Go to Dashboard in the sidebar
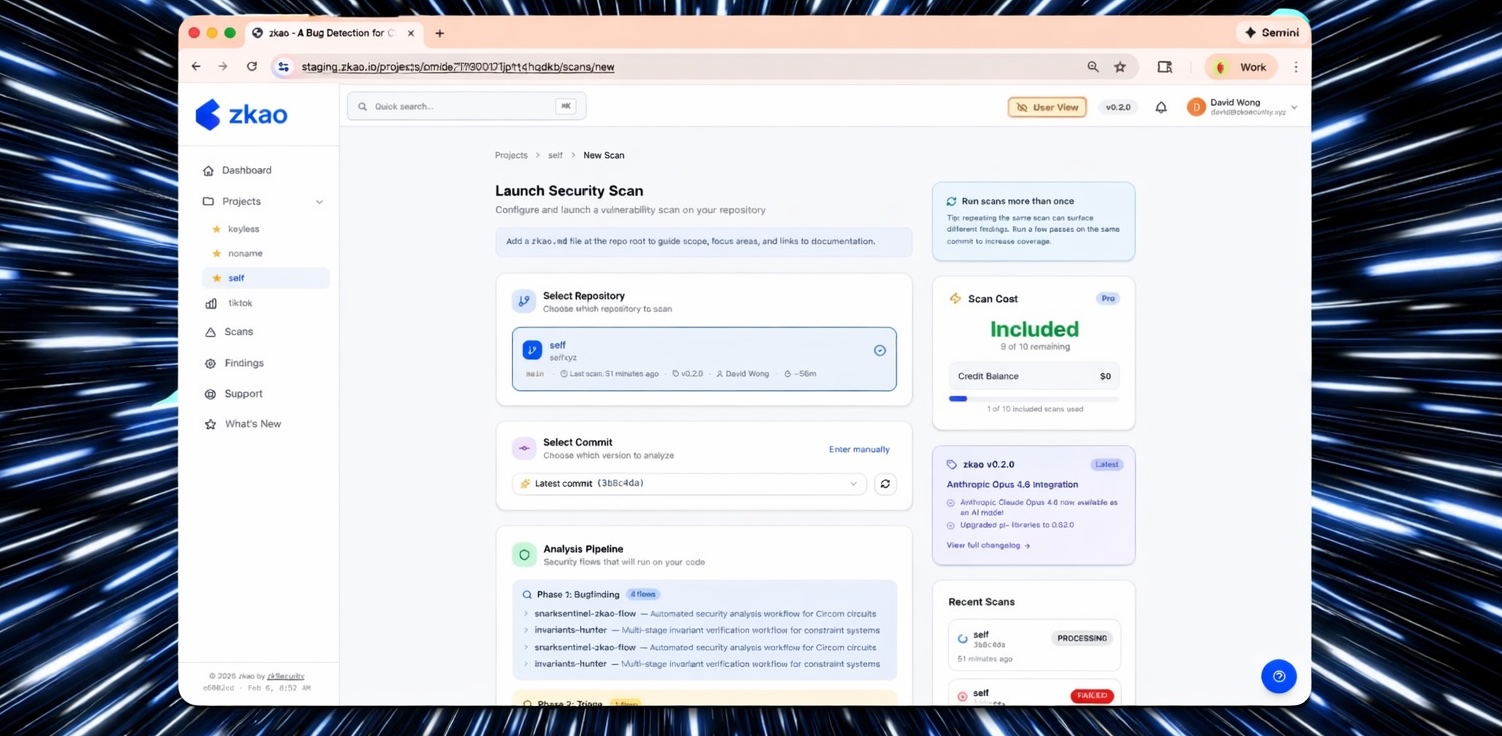The width and height of the screenshot is (1502, 736). tap(246, 171)
